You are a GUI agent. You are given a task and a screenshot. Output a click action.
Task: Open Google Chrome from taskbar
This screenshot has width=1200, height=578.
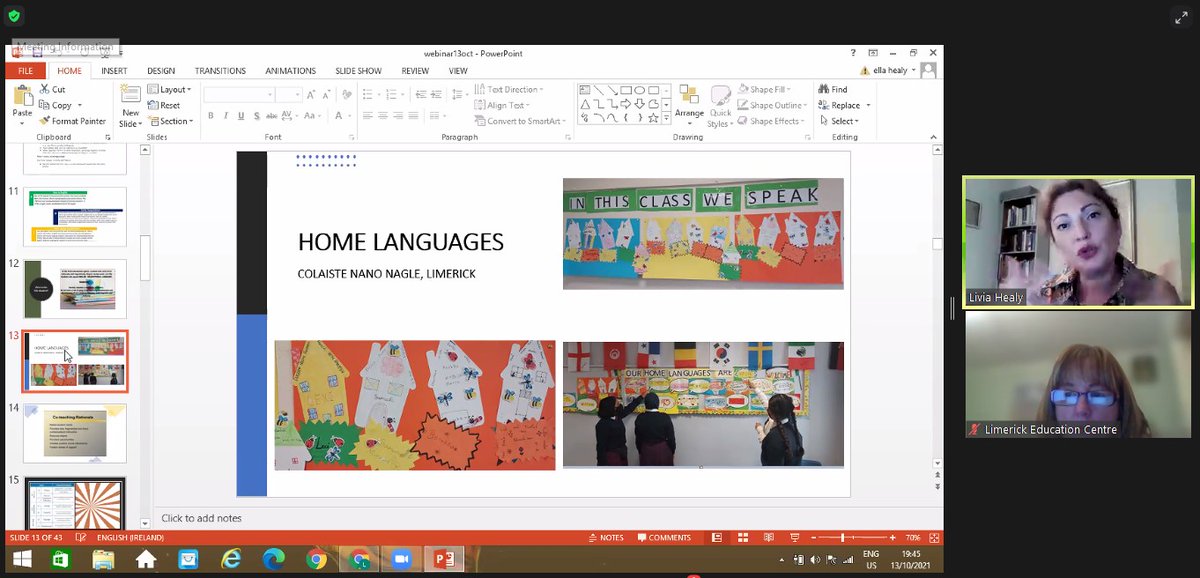(316, 560)
